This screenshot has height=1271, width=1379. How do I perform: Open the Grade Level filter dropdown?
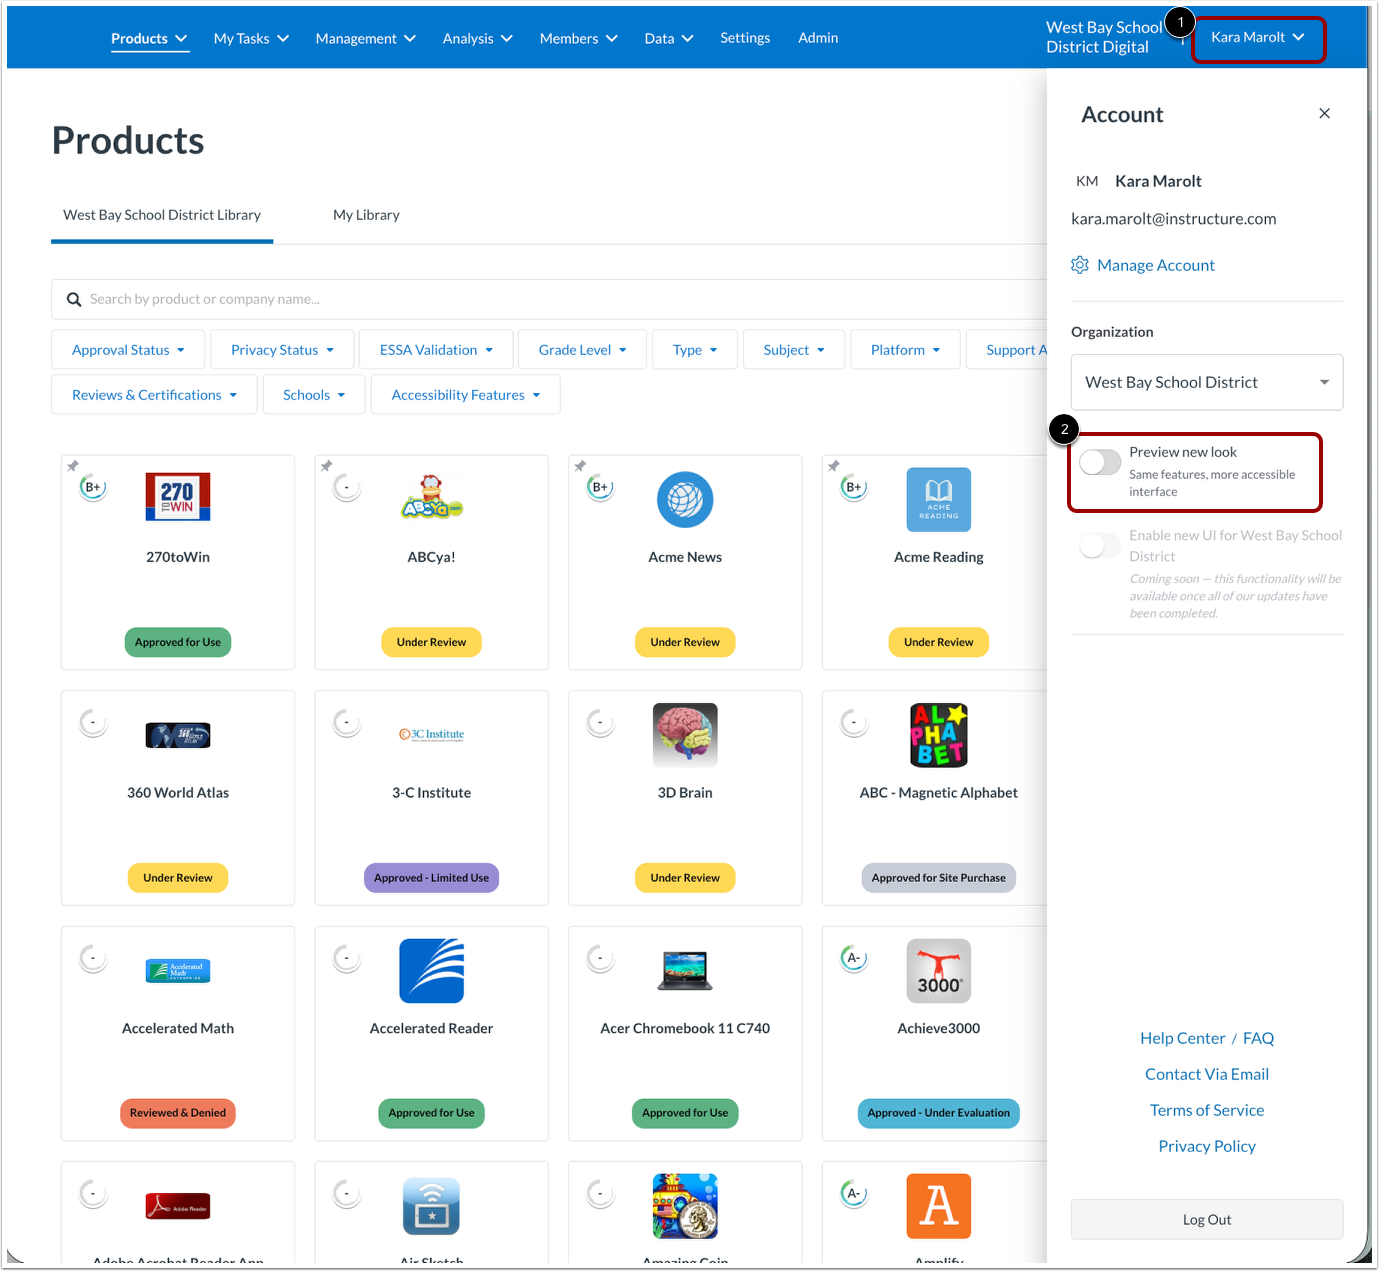tap(582, 350)
